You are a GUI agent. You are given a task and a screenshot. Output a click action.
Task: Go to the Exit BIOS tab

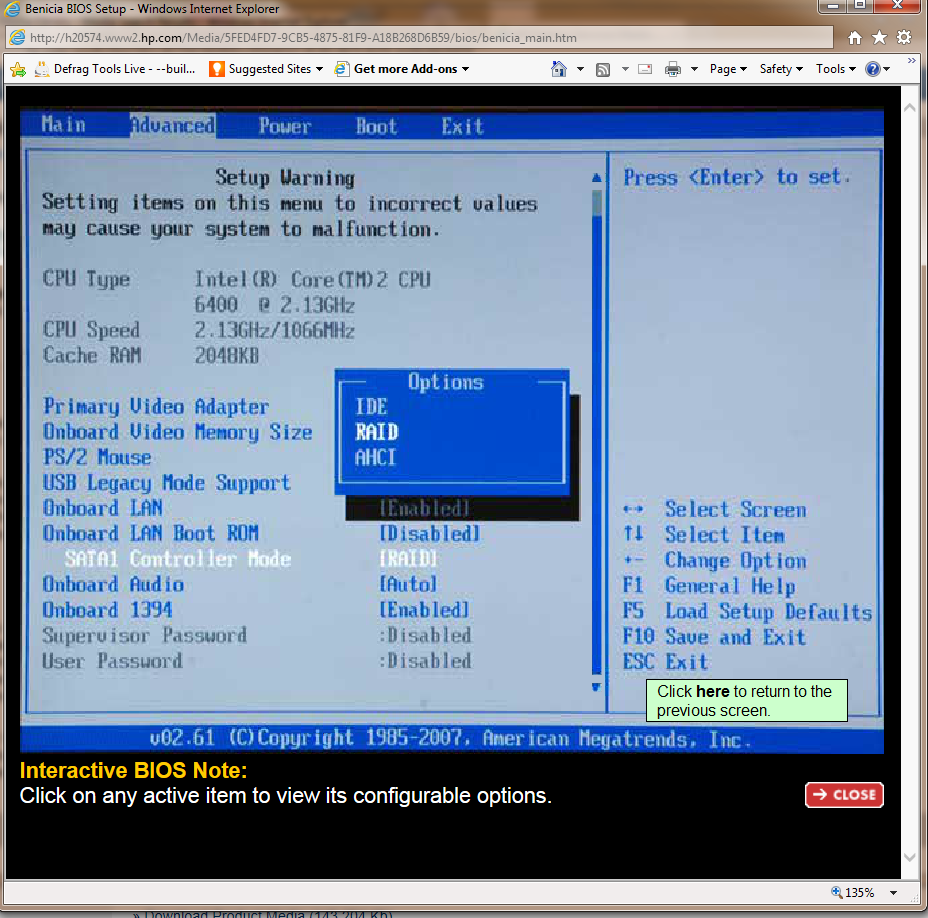pyautogui.click(x=462, y=126)
